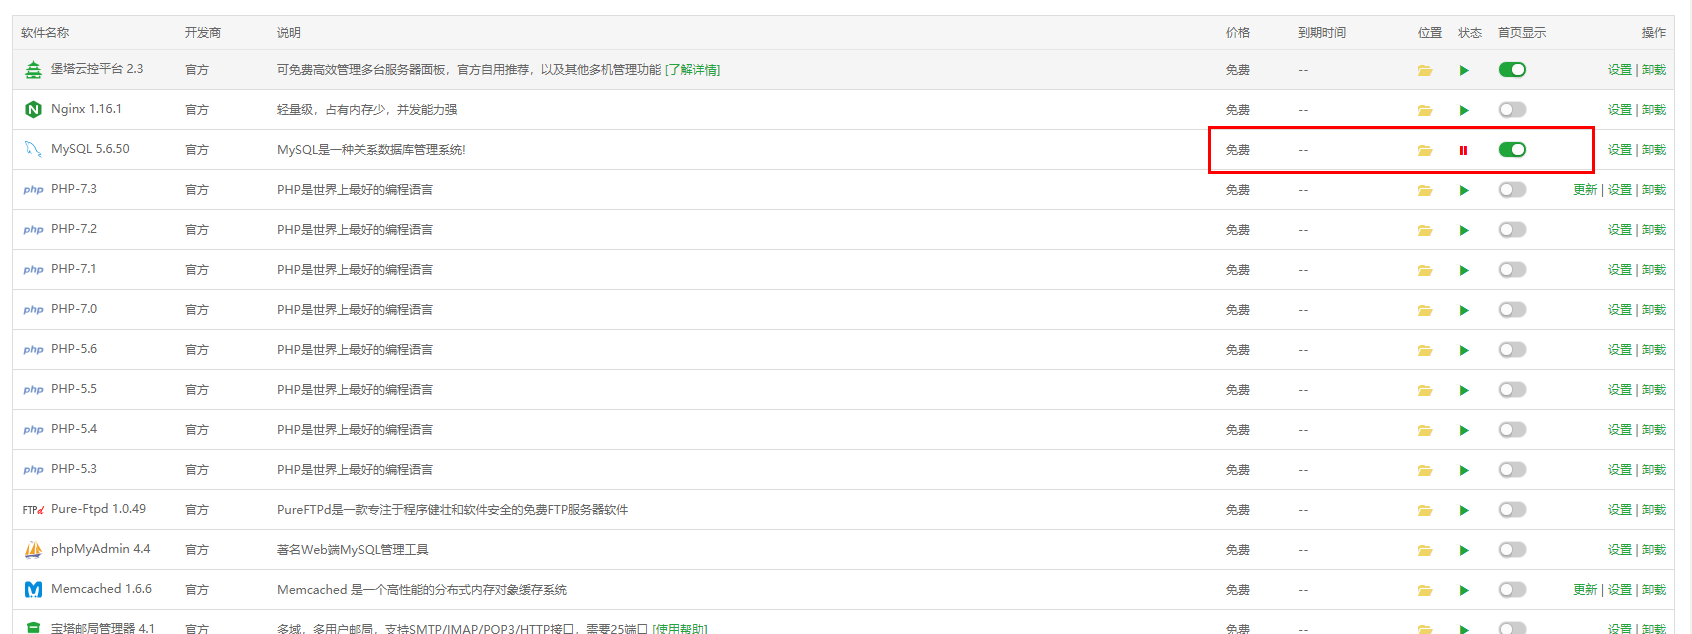
Task: Click the running status icon for PHP-5.6
Action: pyautogui.click(x=1464, y=350)
